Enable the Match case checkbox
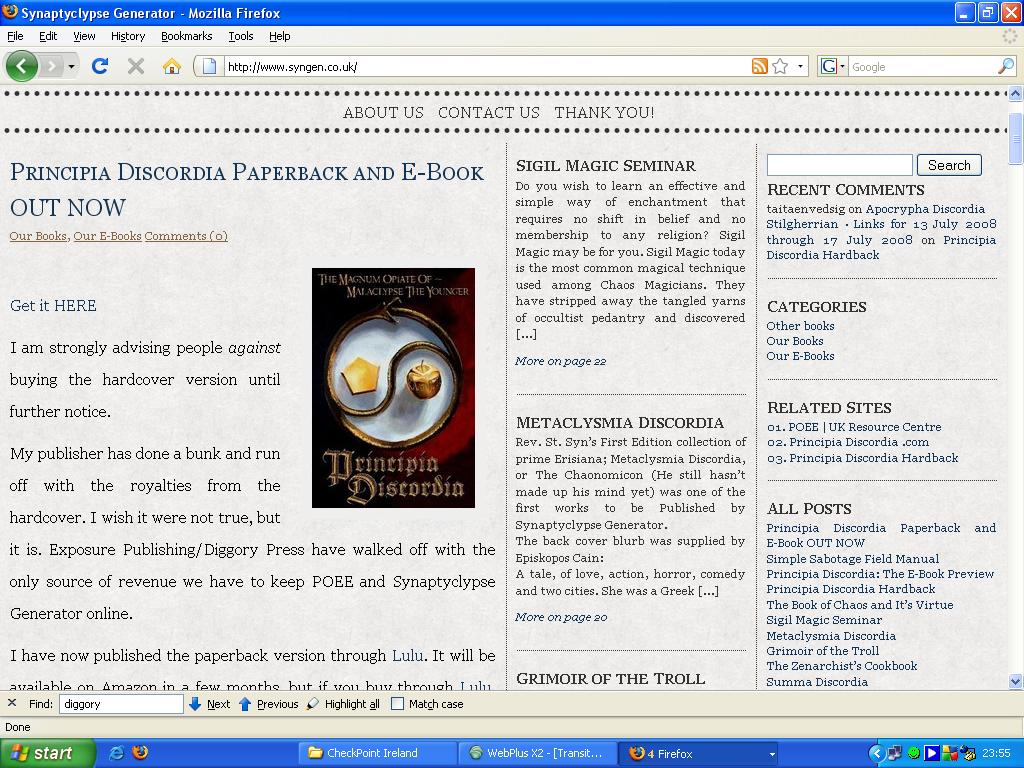Image resolution: width=1024 pixels, height=768 pixels. click(x=397, y=704)
